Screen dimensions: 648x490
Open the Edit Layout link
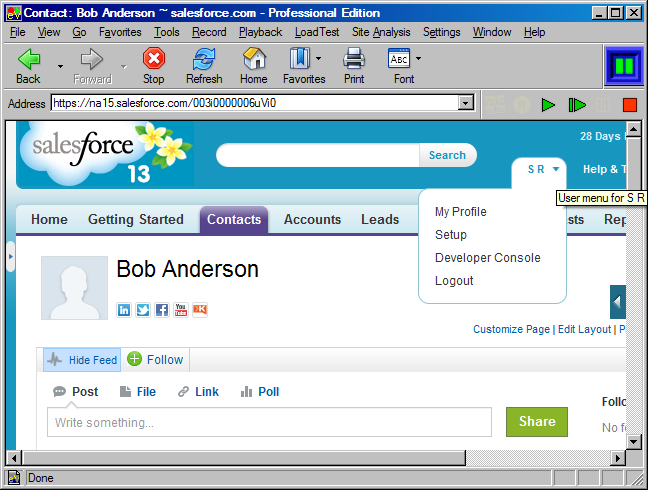click(x=584, y=329)
